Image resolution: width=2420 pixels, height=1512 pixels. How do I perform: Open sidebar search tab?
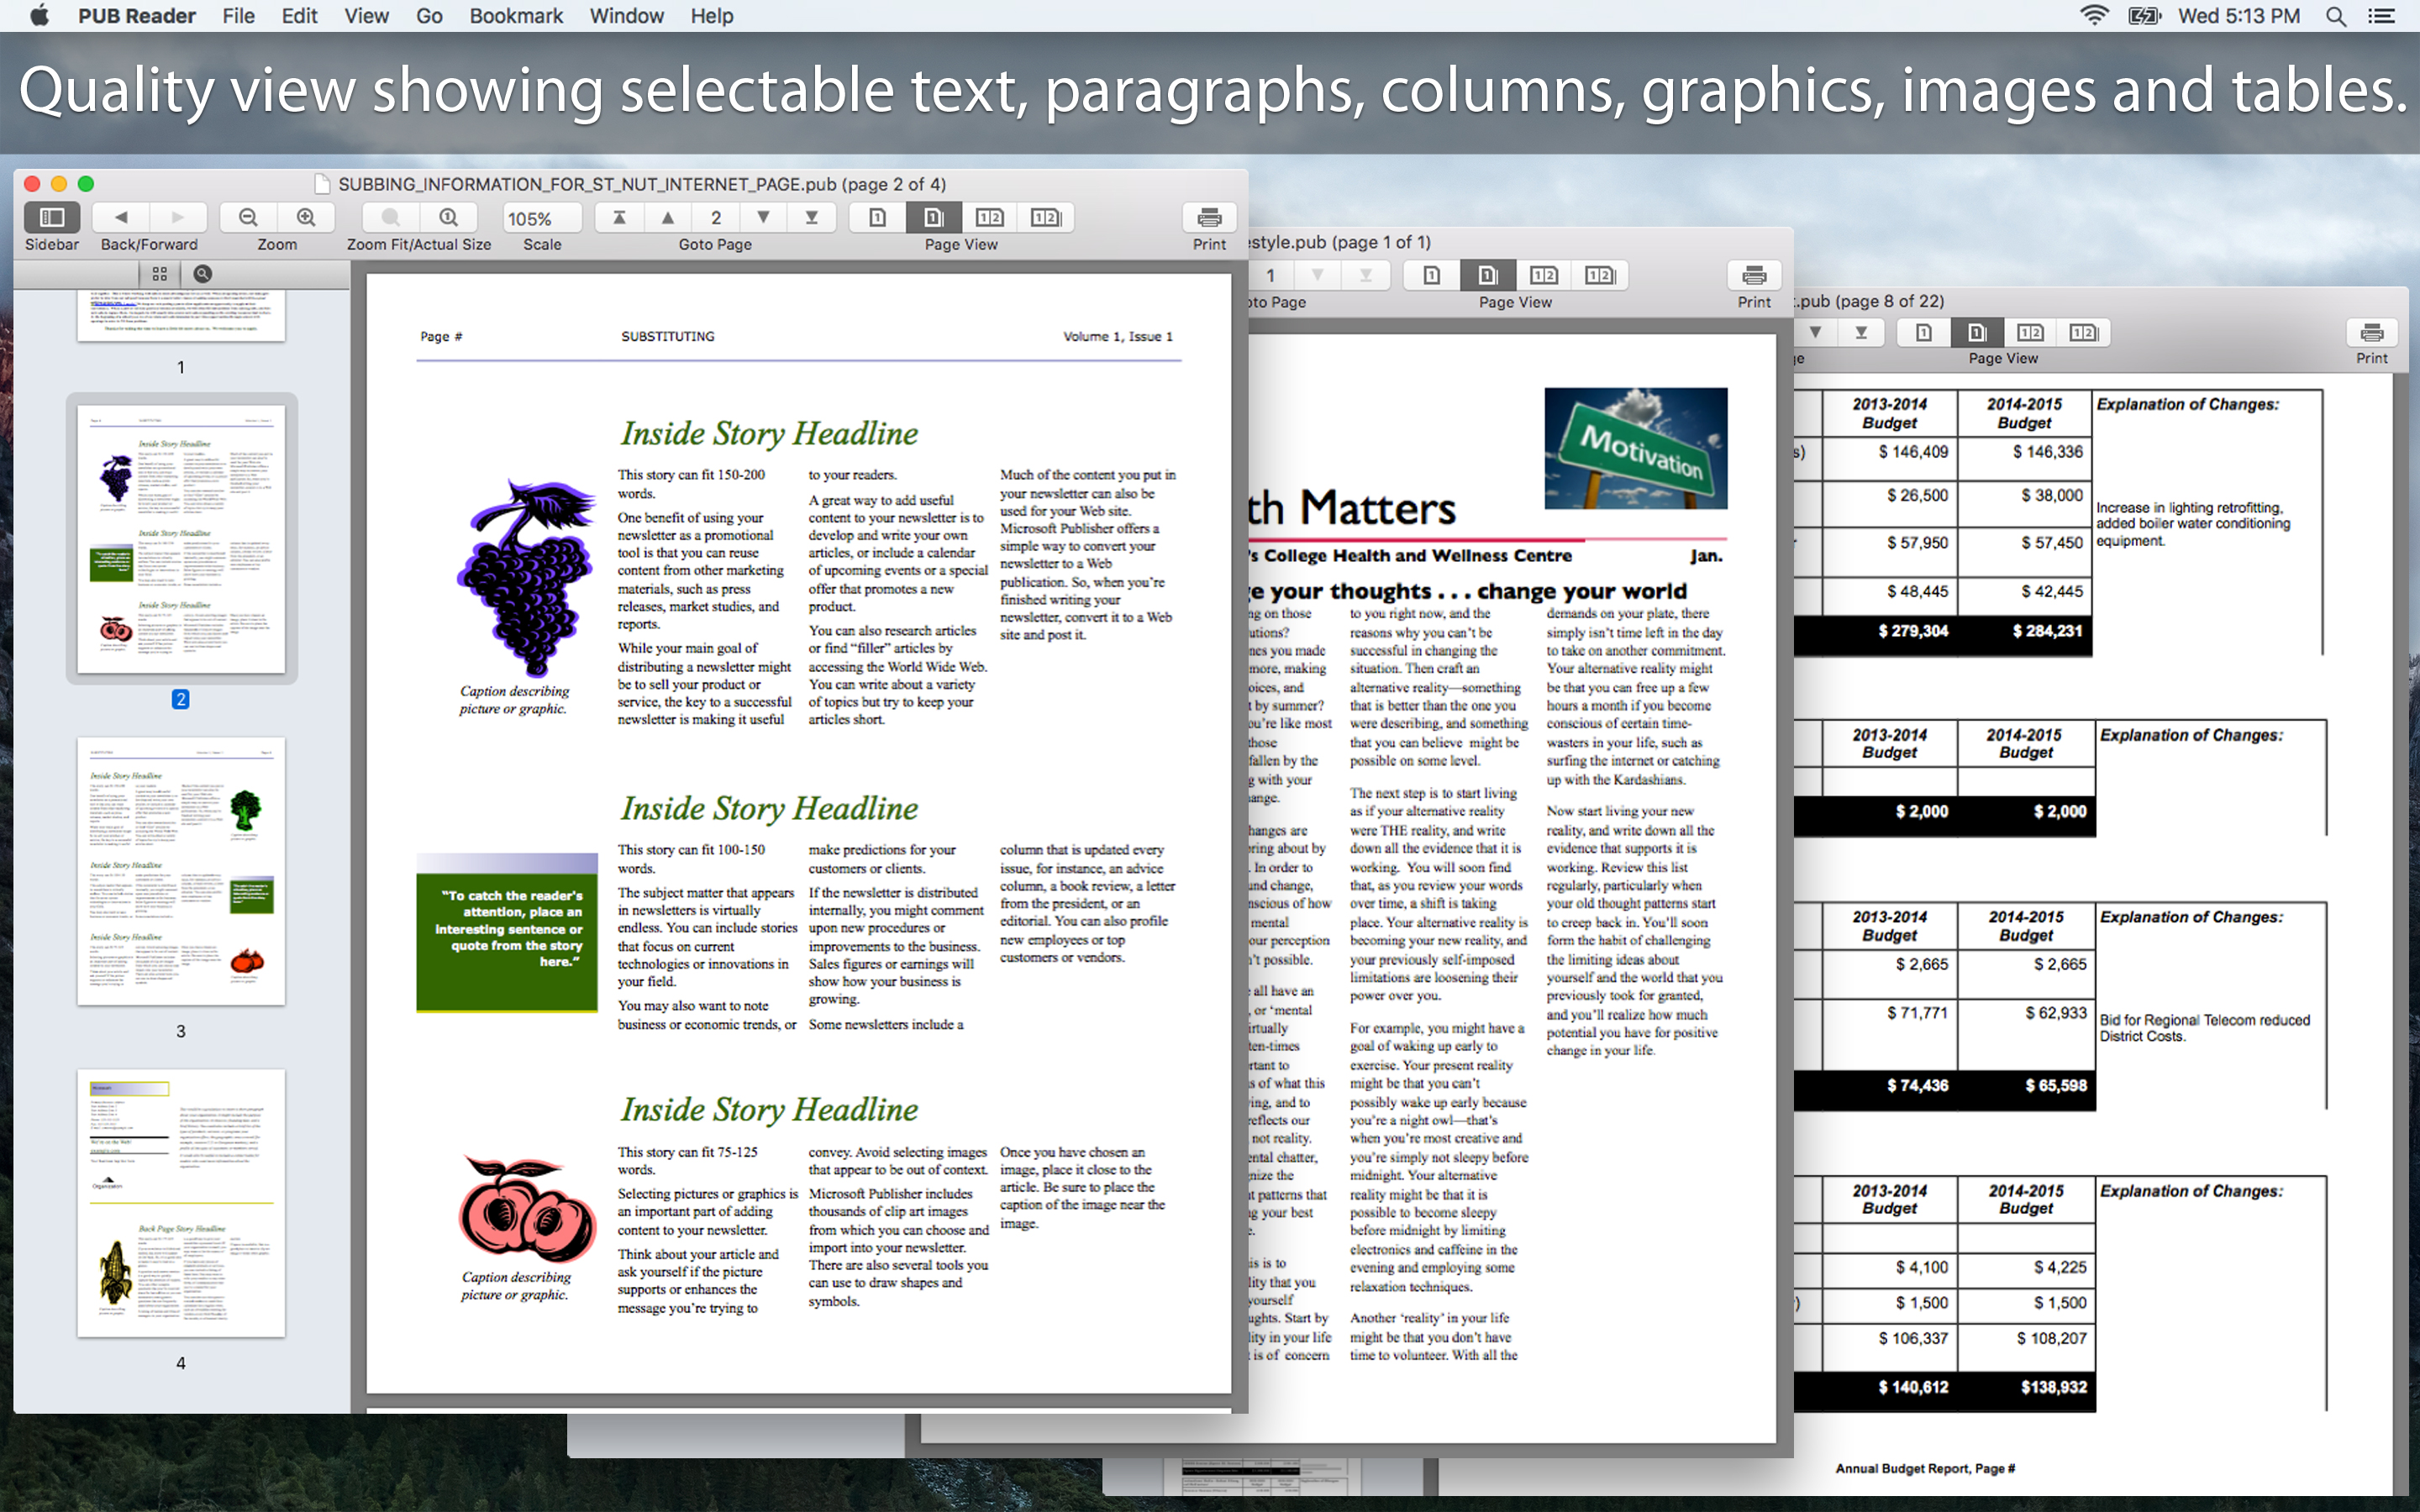pos(202,273)
